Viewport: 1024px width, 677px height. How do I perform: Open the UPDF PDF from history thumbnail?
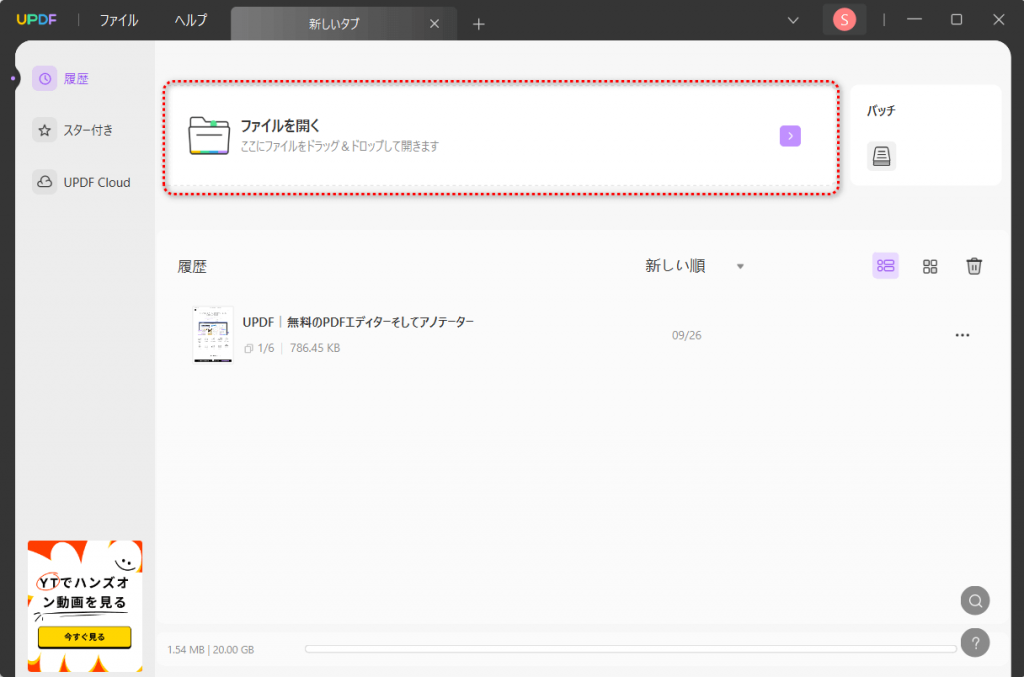click(213, 333)
